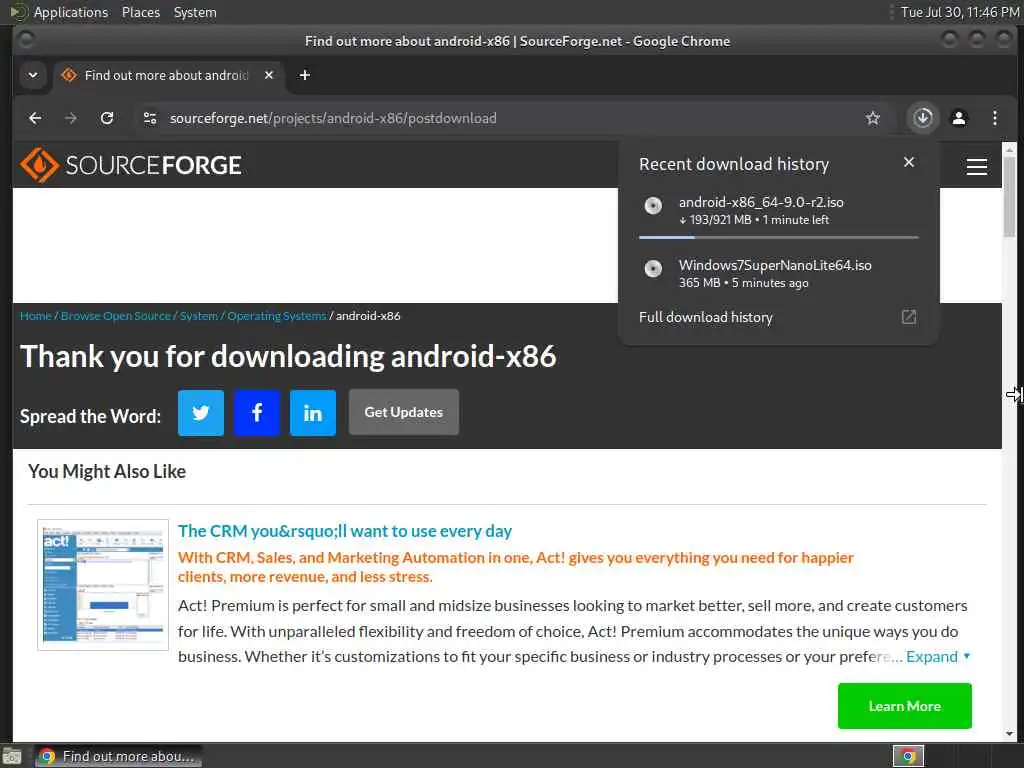Viewport: 1024px width, 768px height.
Task: Open the Applications menu
Action: click(71, 12)
